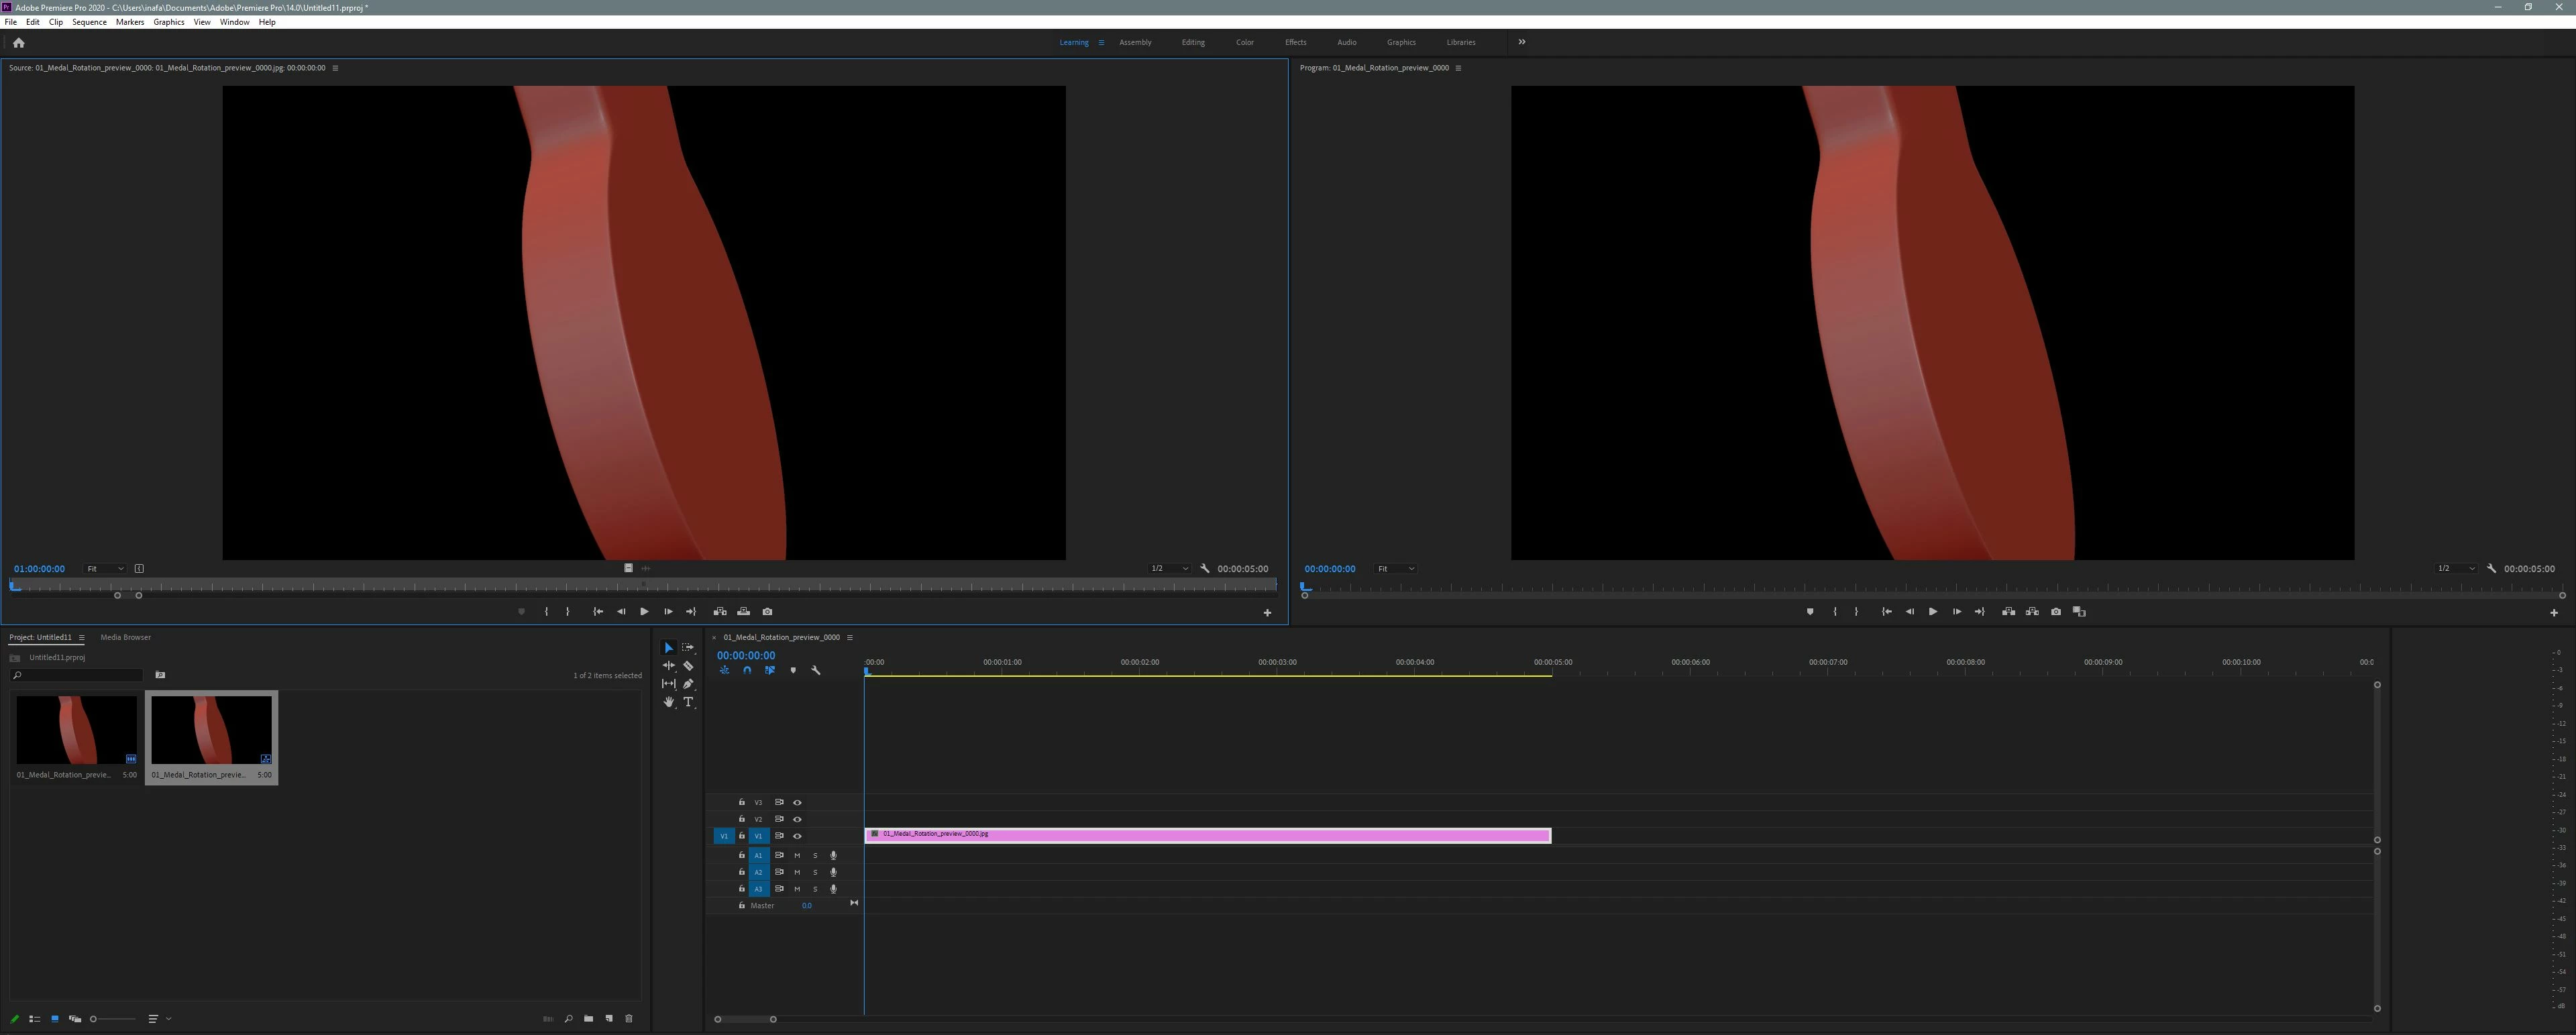Select the Ripple Edit tool

[669, 666]
